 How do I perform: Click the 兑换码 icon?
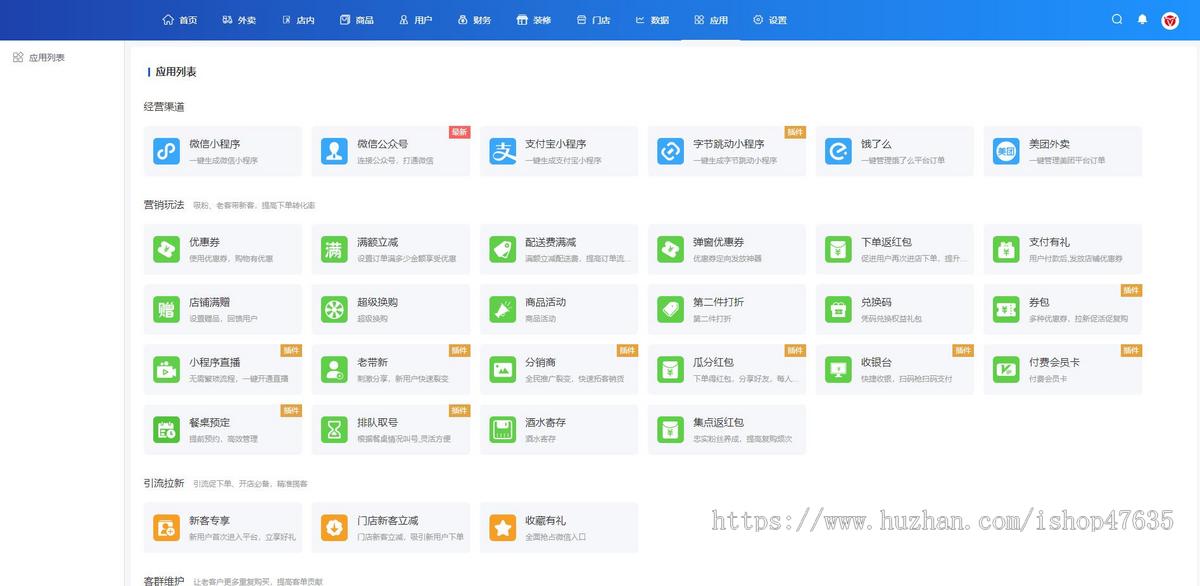(838, 309)
